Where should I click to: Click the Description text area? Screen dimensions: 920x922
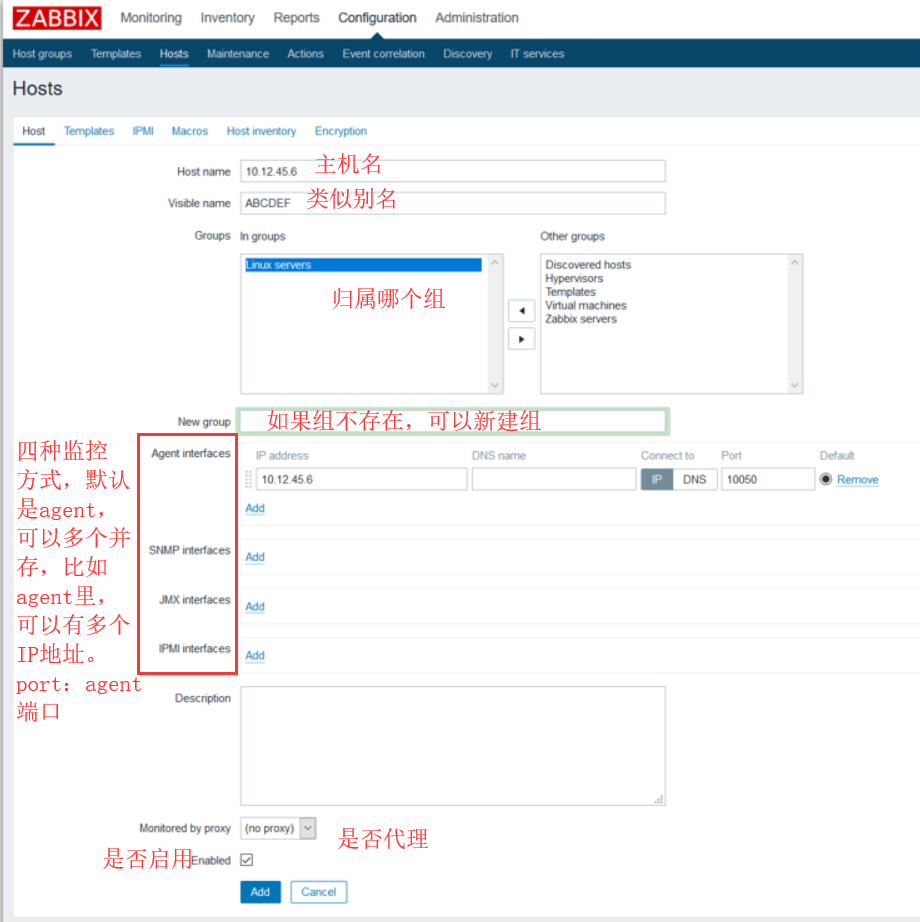click(x=453, y=746)
